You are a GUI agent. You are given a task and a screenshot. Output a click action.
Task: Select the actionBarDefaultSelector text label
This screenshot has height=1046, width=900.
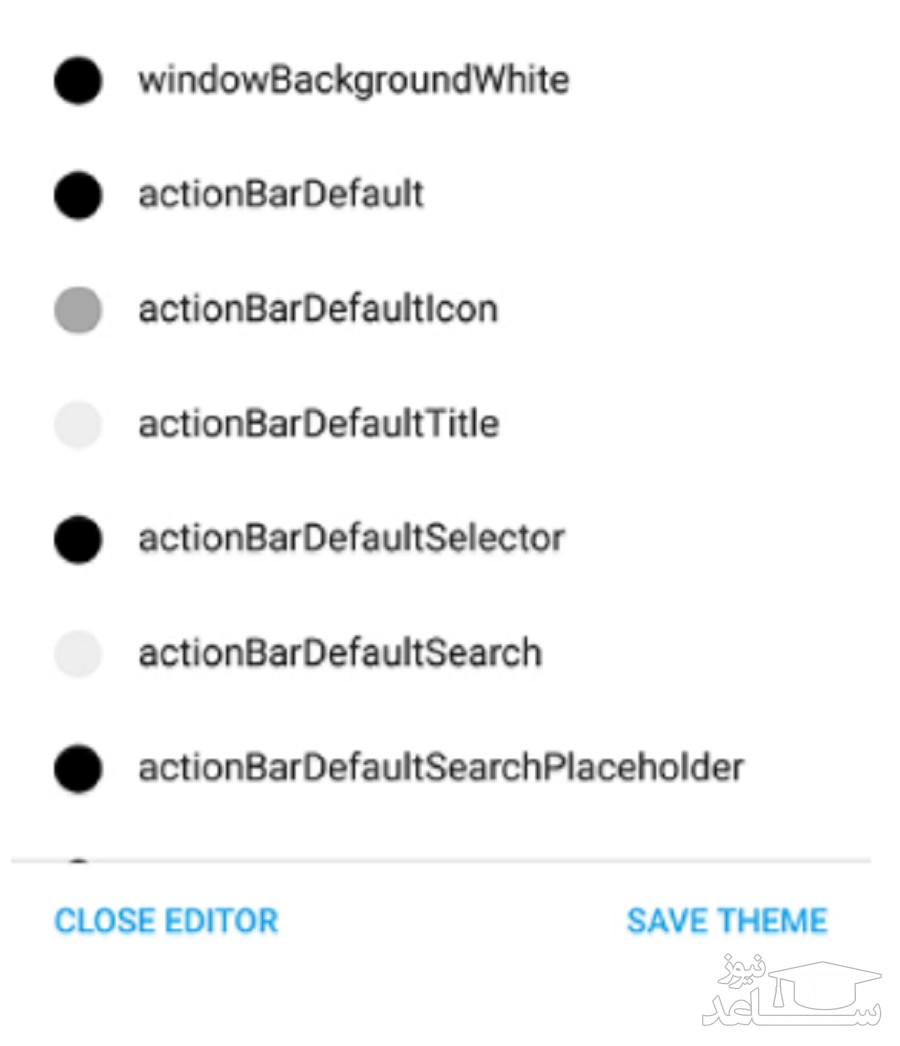[351, 540]
